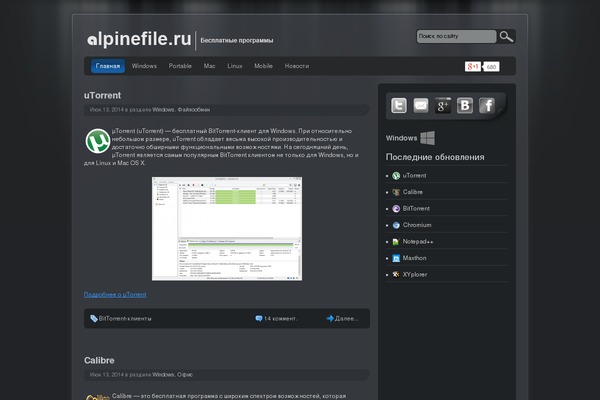
Task: Click the Windows sidebar heading text
Action: pyautogui.click(x=401, y=138)
